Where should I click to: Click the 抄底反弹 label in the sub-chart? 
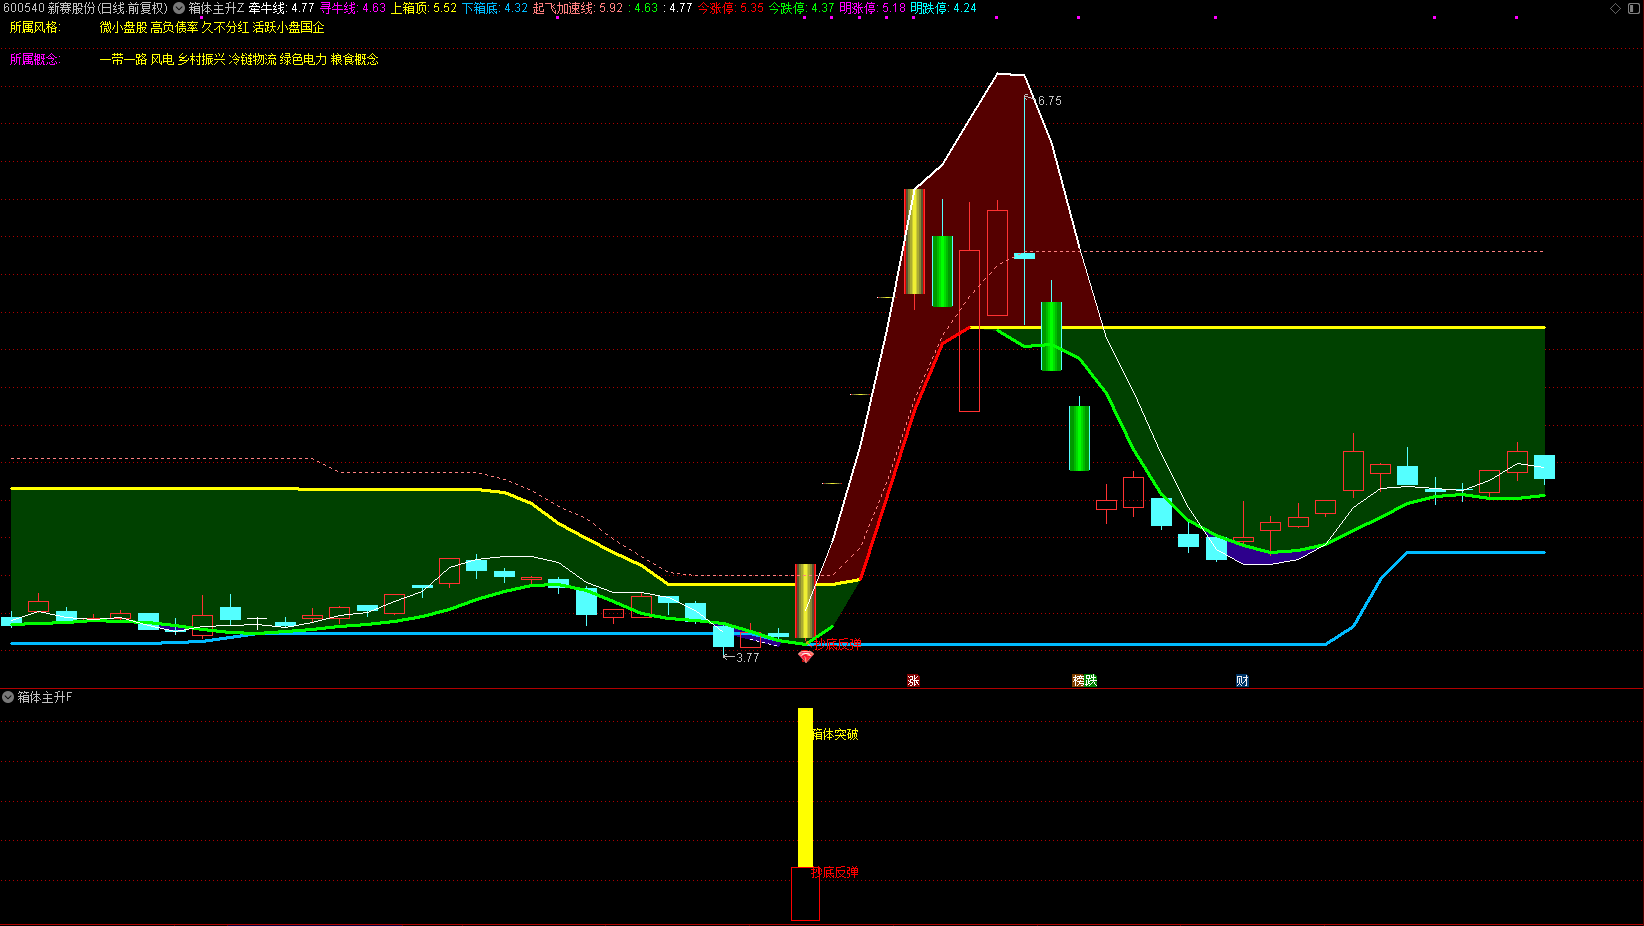(x=835, y=872)
